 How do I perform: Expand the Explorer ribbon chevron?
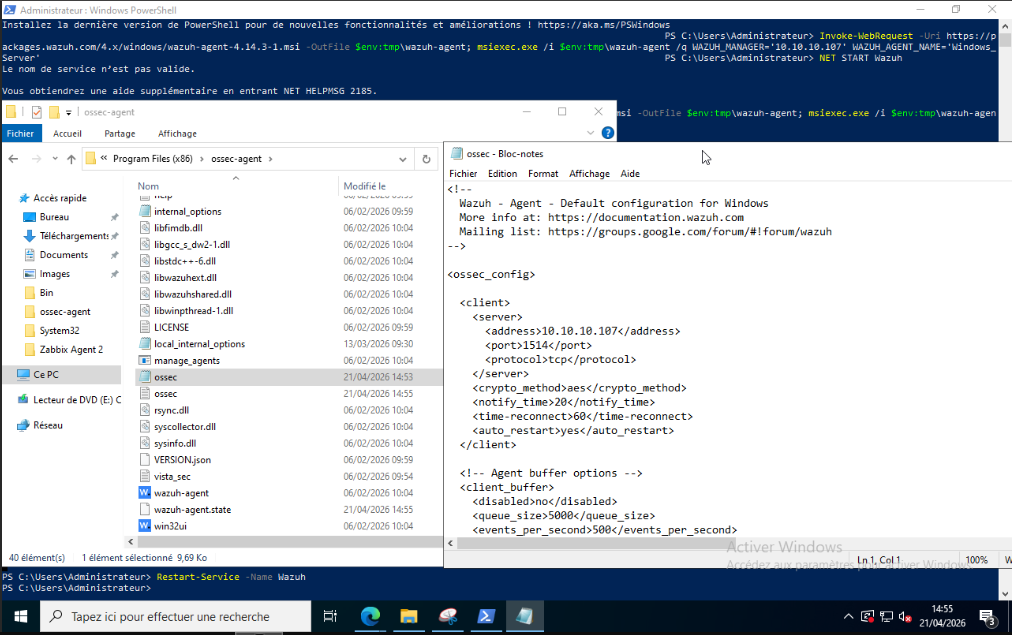coord(590,133)
